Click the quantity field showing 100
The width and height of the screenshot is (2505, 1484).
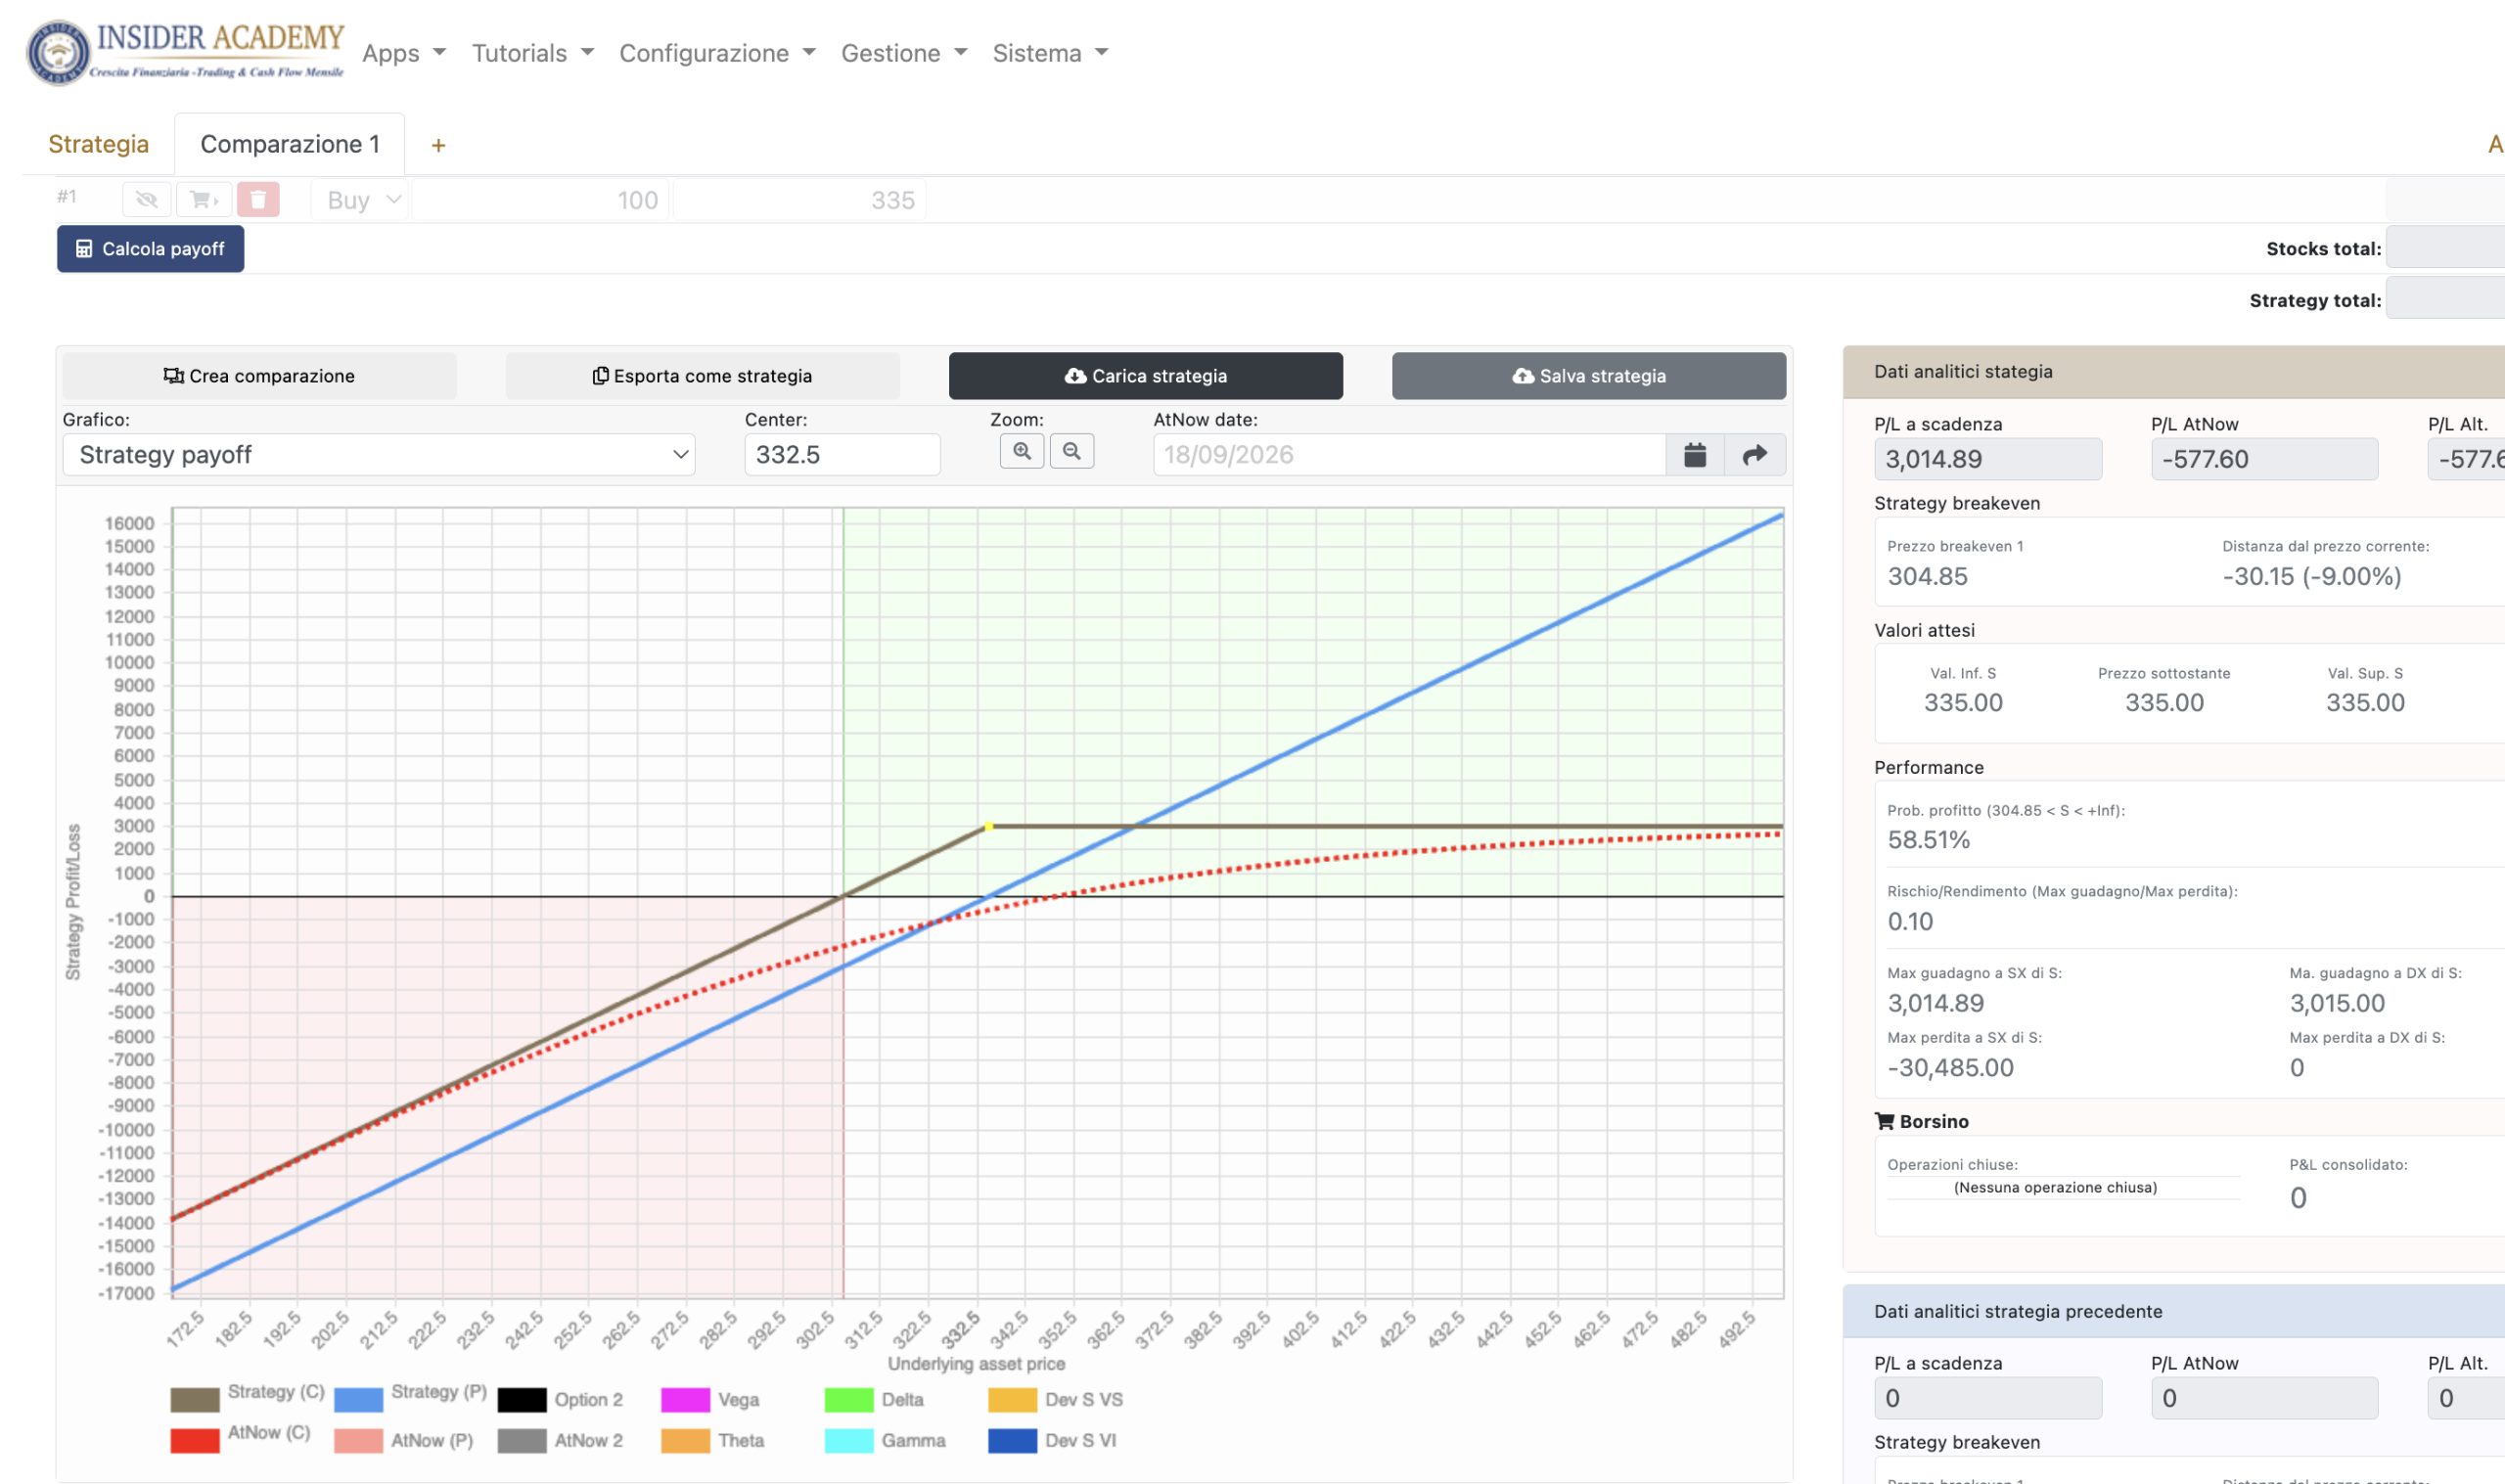[x=541, y=200]
